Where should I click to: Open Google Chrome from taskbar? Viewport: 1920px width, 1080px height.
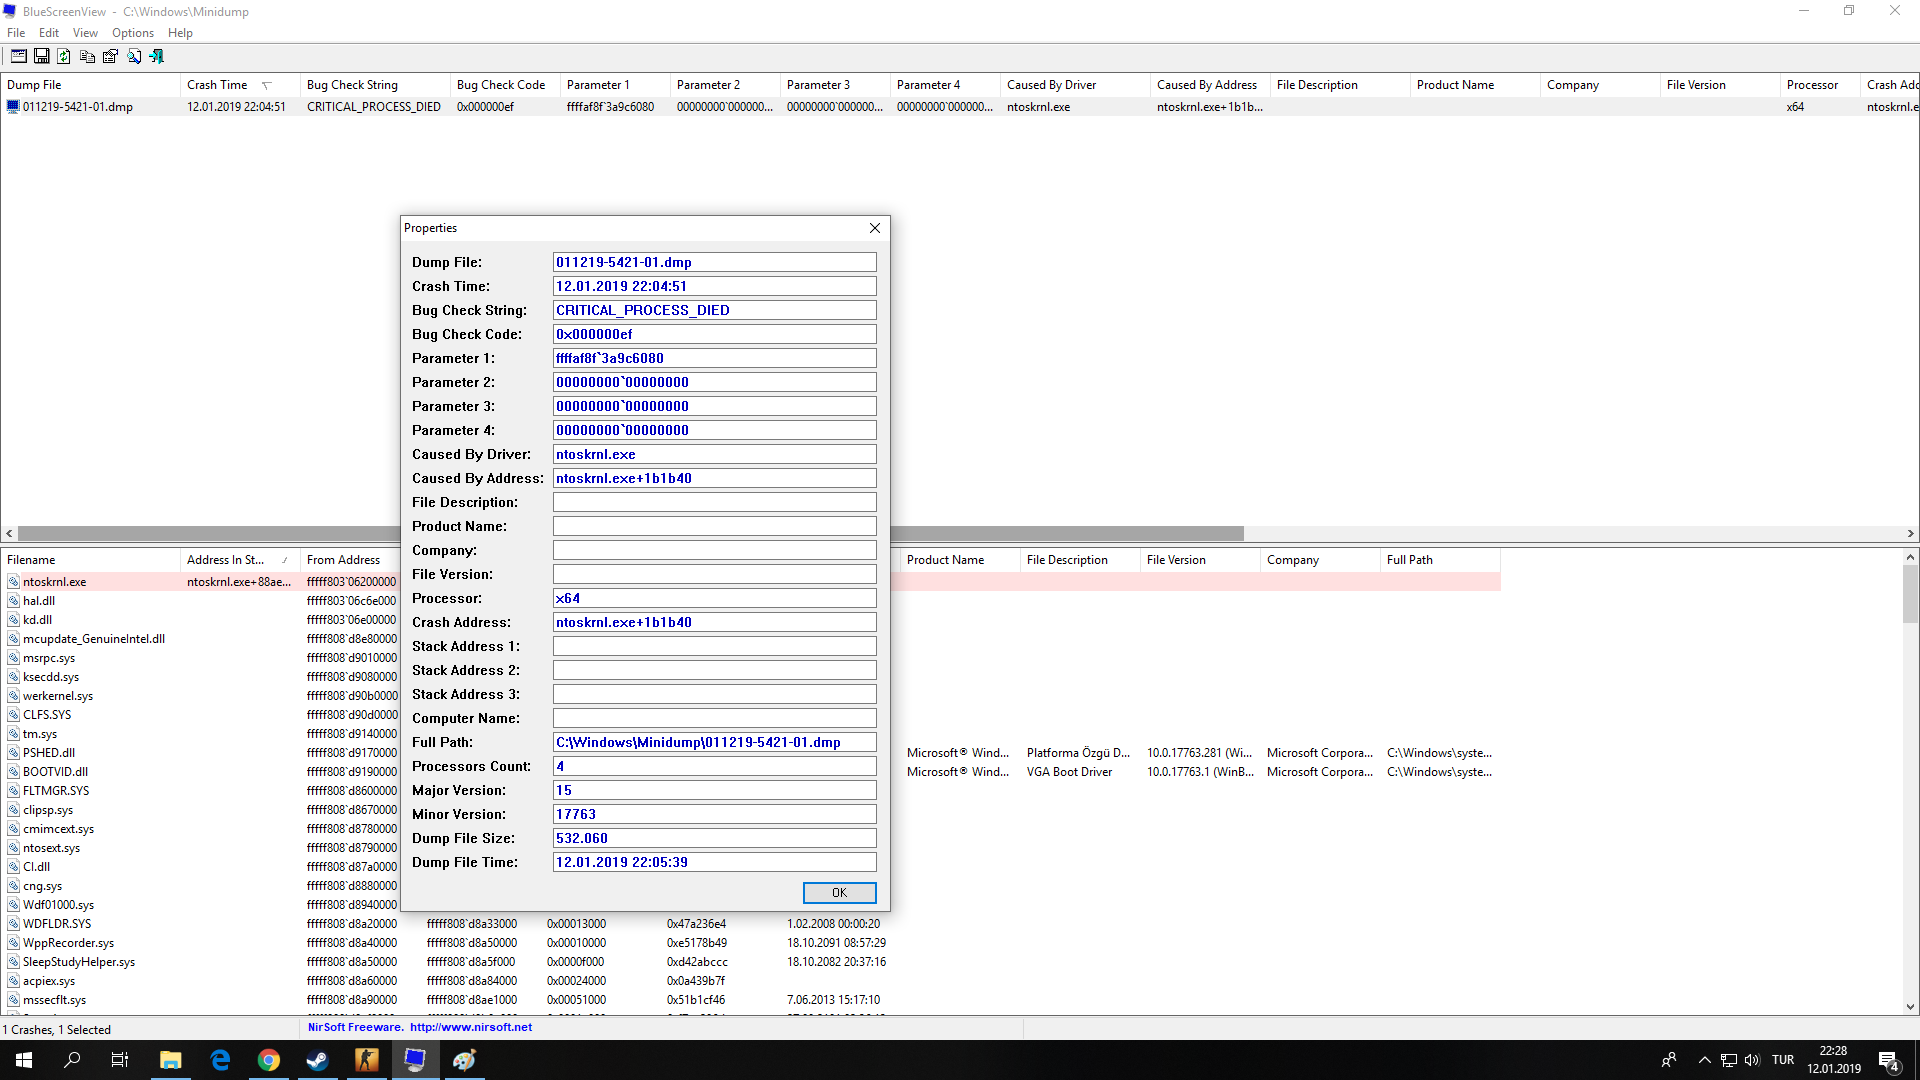pyautogui.click(x=269, y=1060)
